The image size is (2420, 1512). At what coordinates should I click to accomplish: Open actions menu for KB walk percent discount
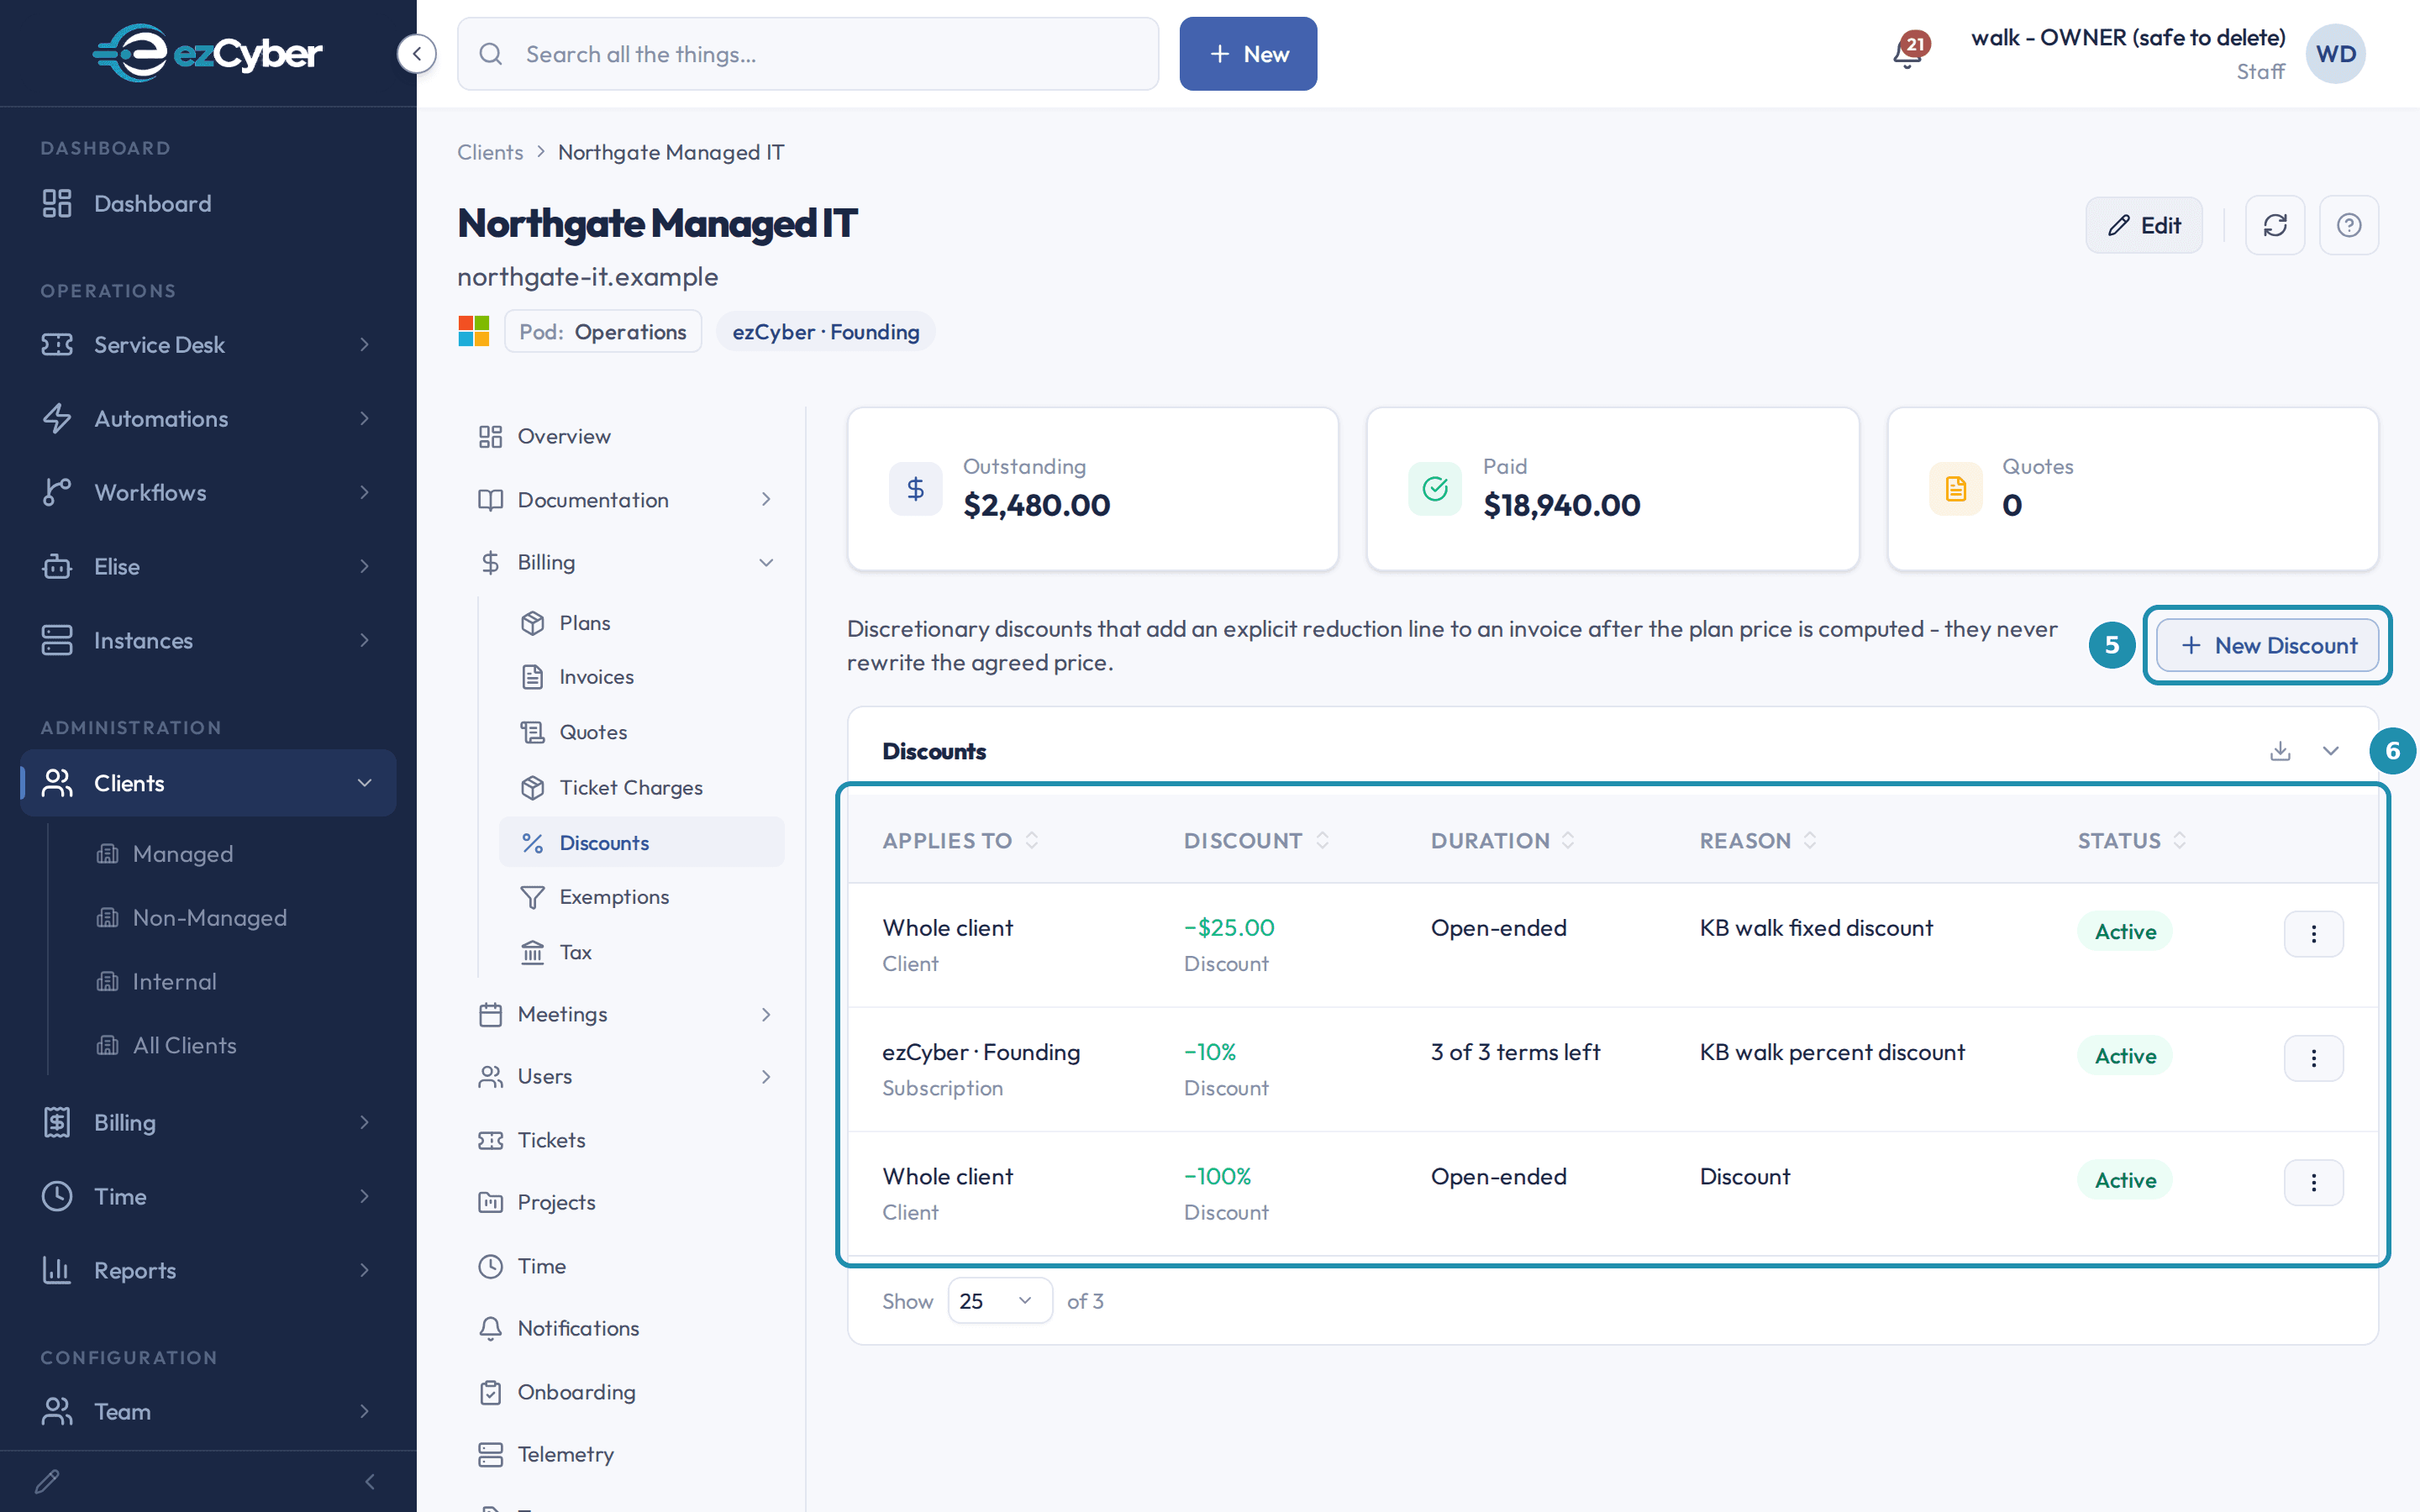2313,1058
